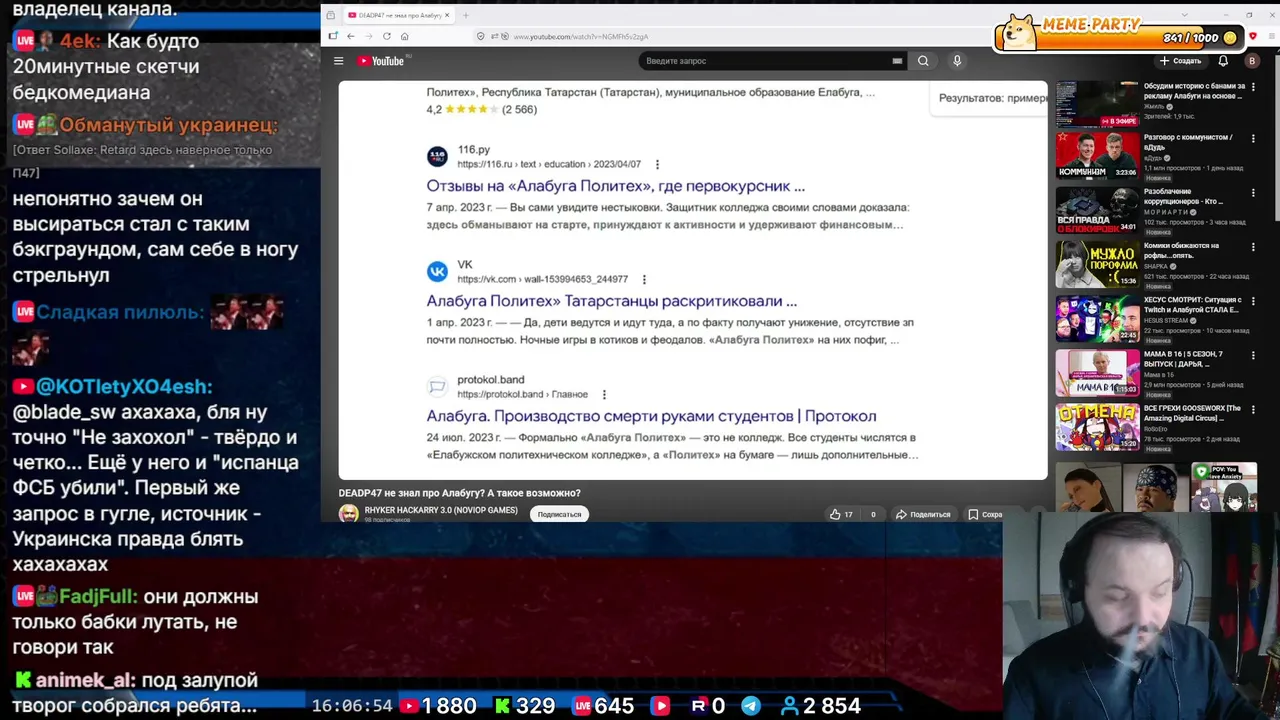Click the МОРИАРТИ channel name
Viewport: 1280px width, 720px height.
(x=1164, y=212)
